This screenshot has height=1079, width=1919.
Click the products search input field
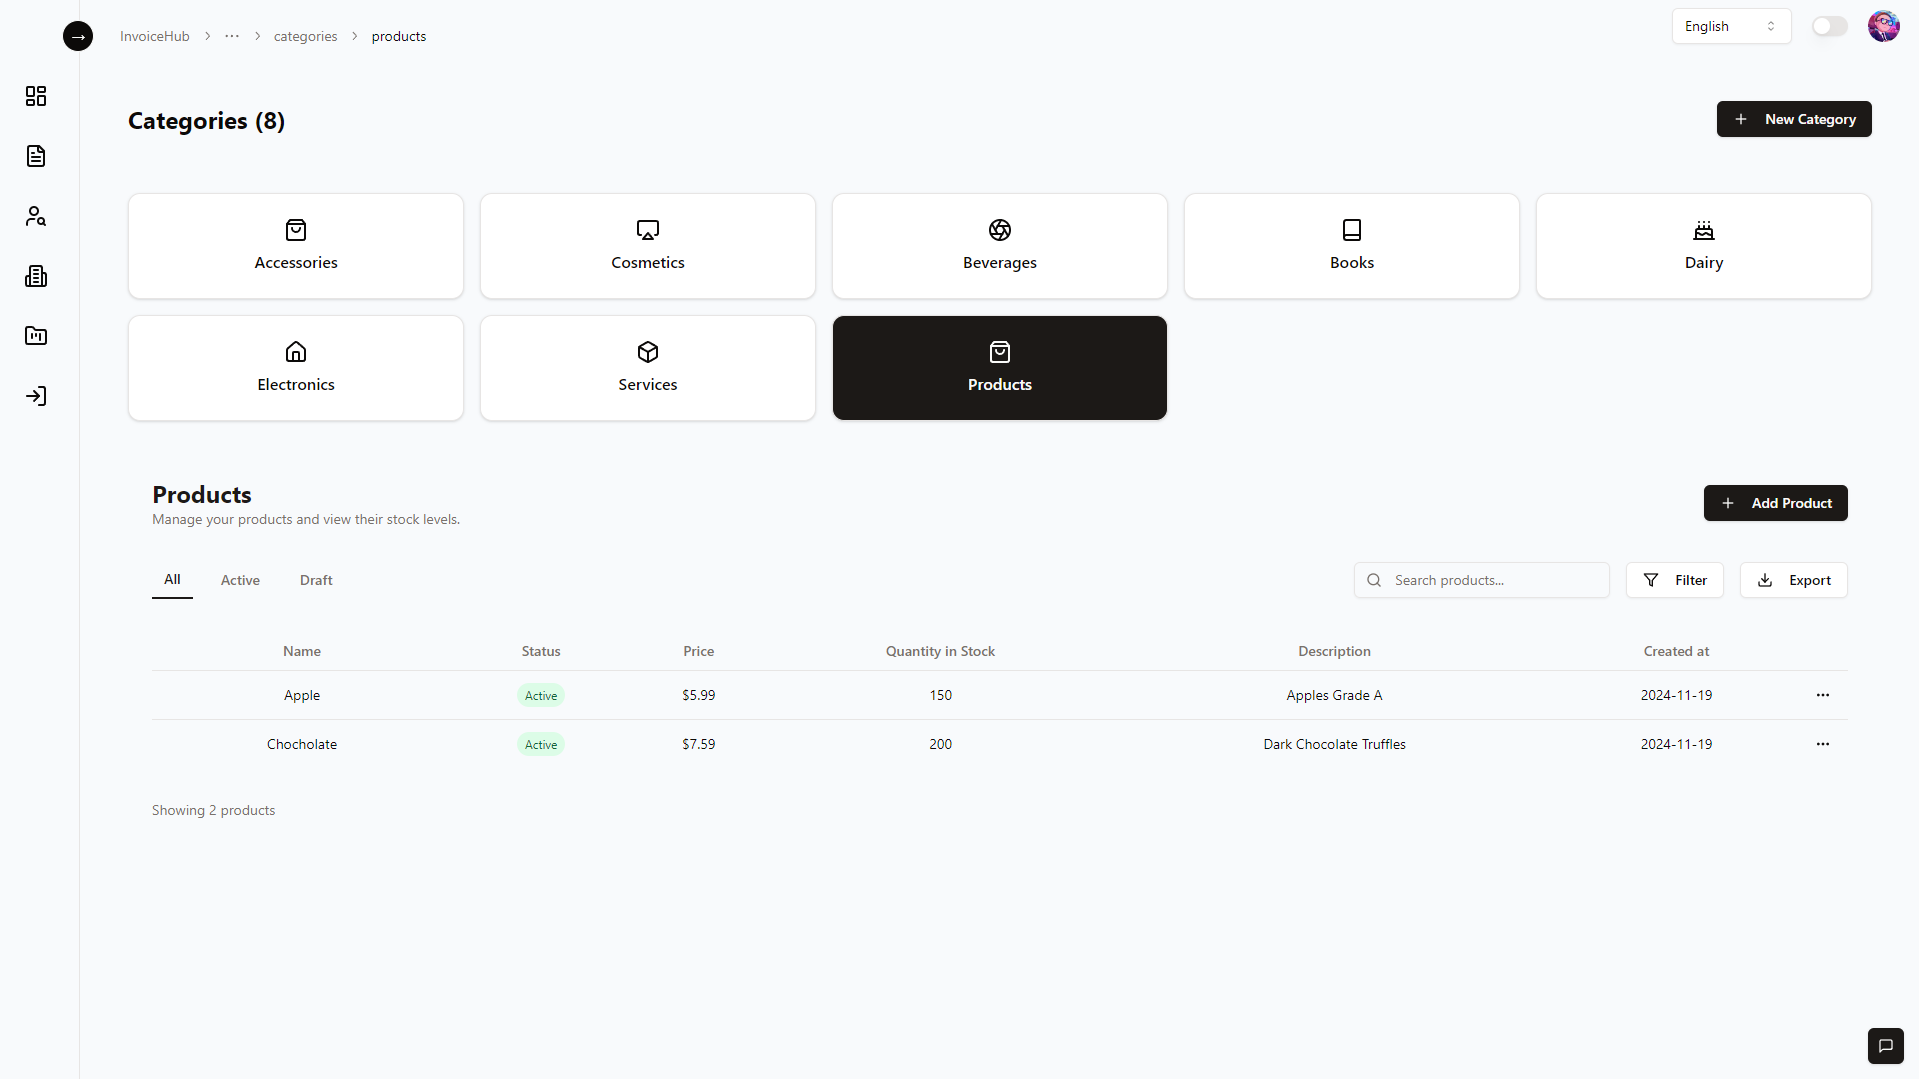(x=1490, y=580)
